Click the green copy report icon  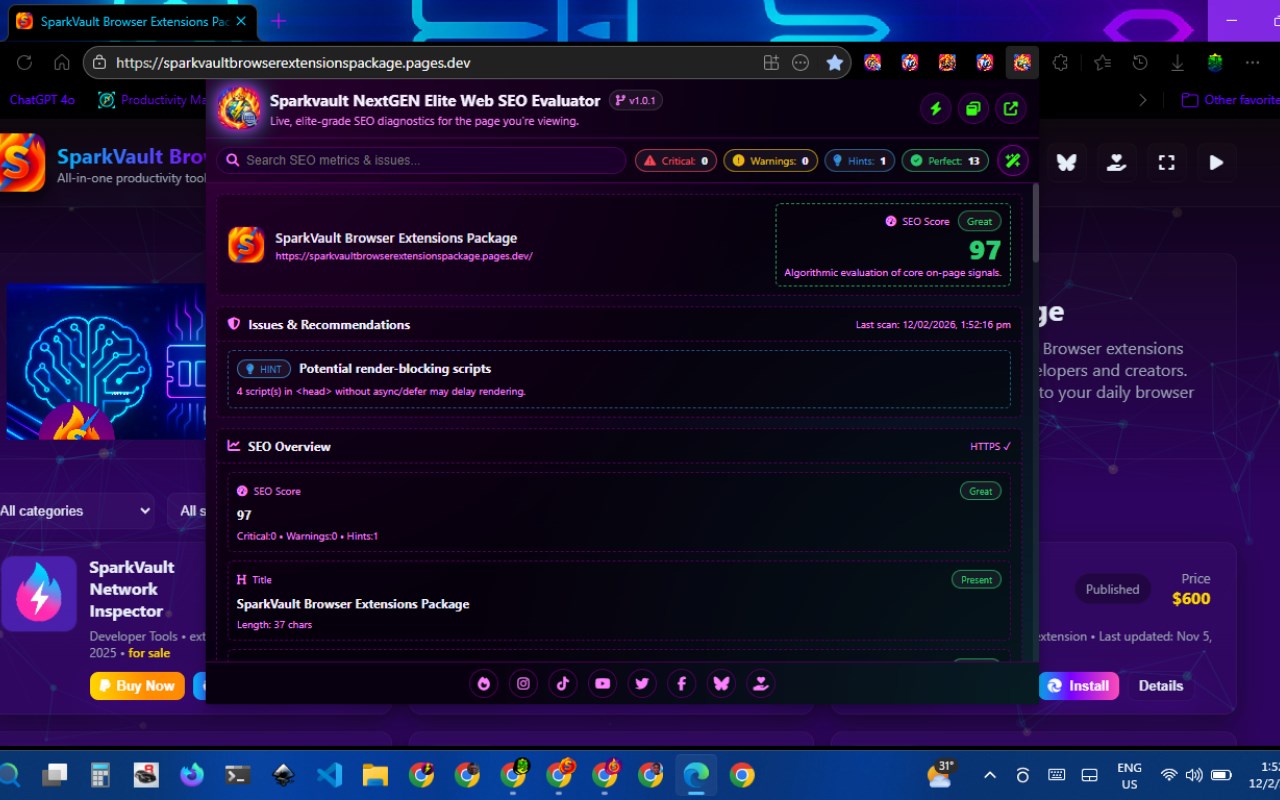coord(973,109)
